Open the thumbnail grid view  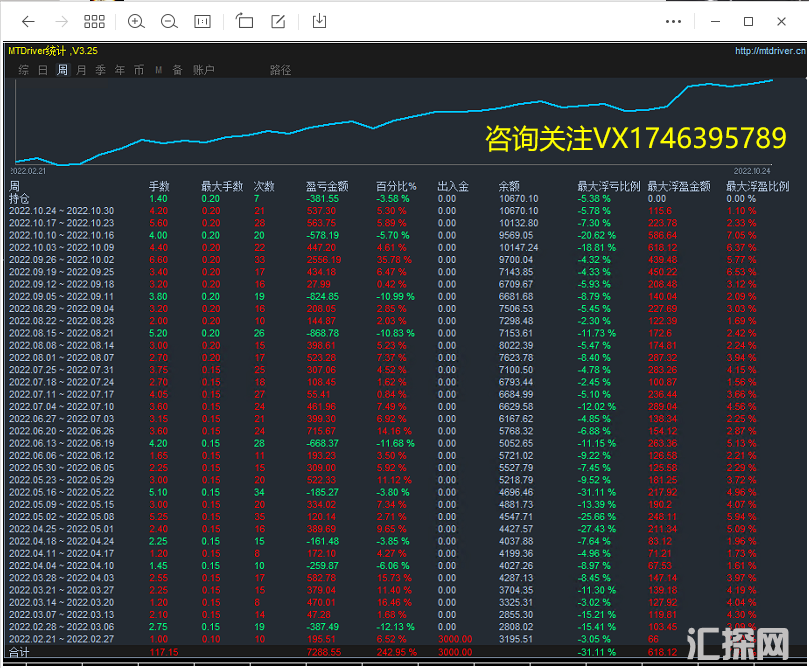95,21
